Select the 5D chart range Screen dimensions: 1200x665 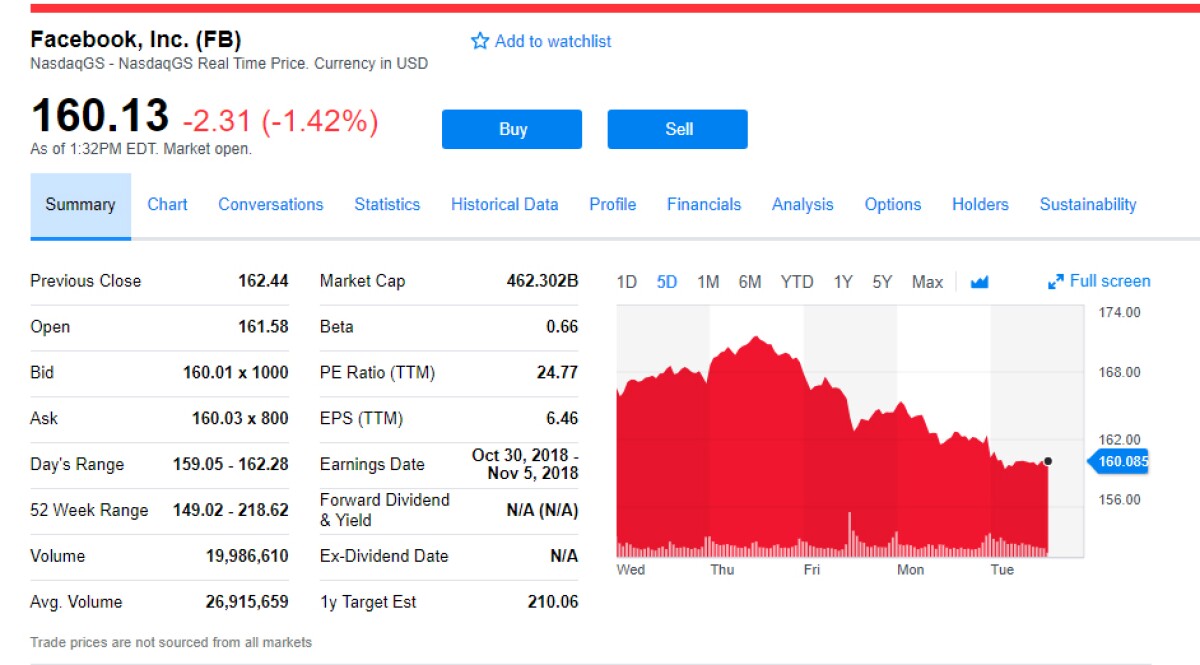[667, 282]
